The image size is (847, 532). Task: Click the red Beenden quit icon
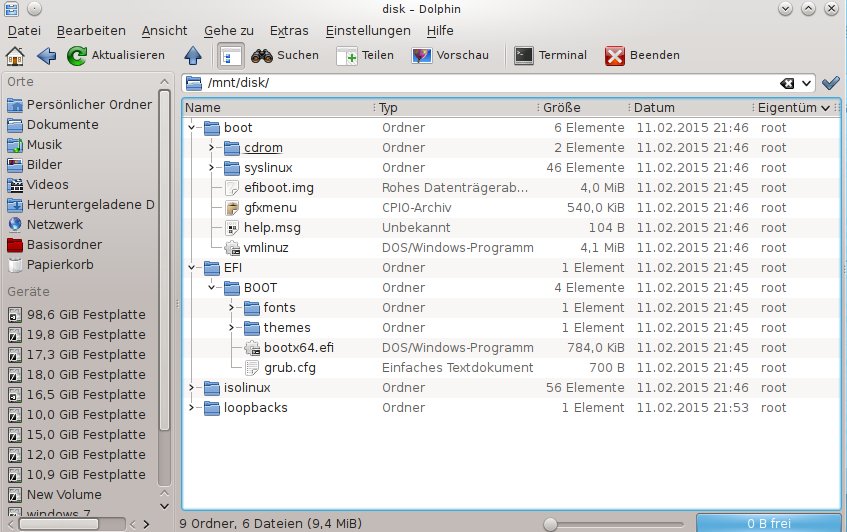(x=615, y=55)
